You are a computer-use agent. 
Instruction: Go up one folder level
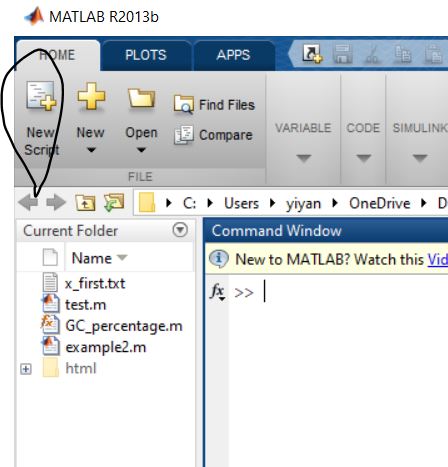coord(85,203)
